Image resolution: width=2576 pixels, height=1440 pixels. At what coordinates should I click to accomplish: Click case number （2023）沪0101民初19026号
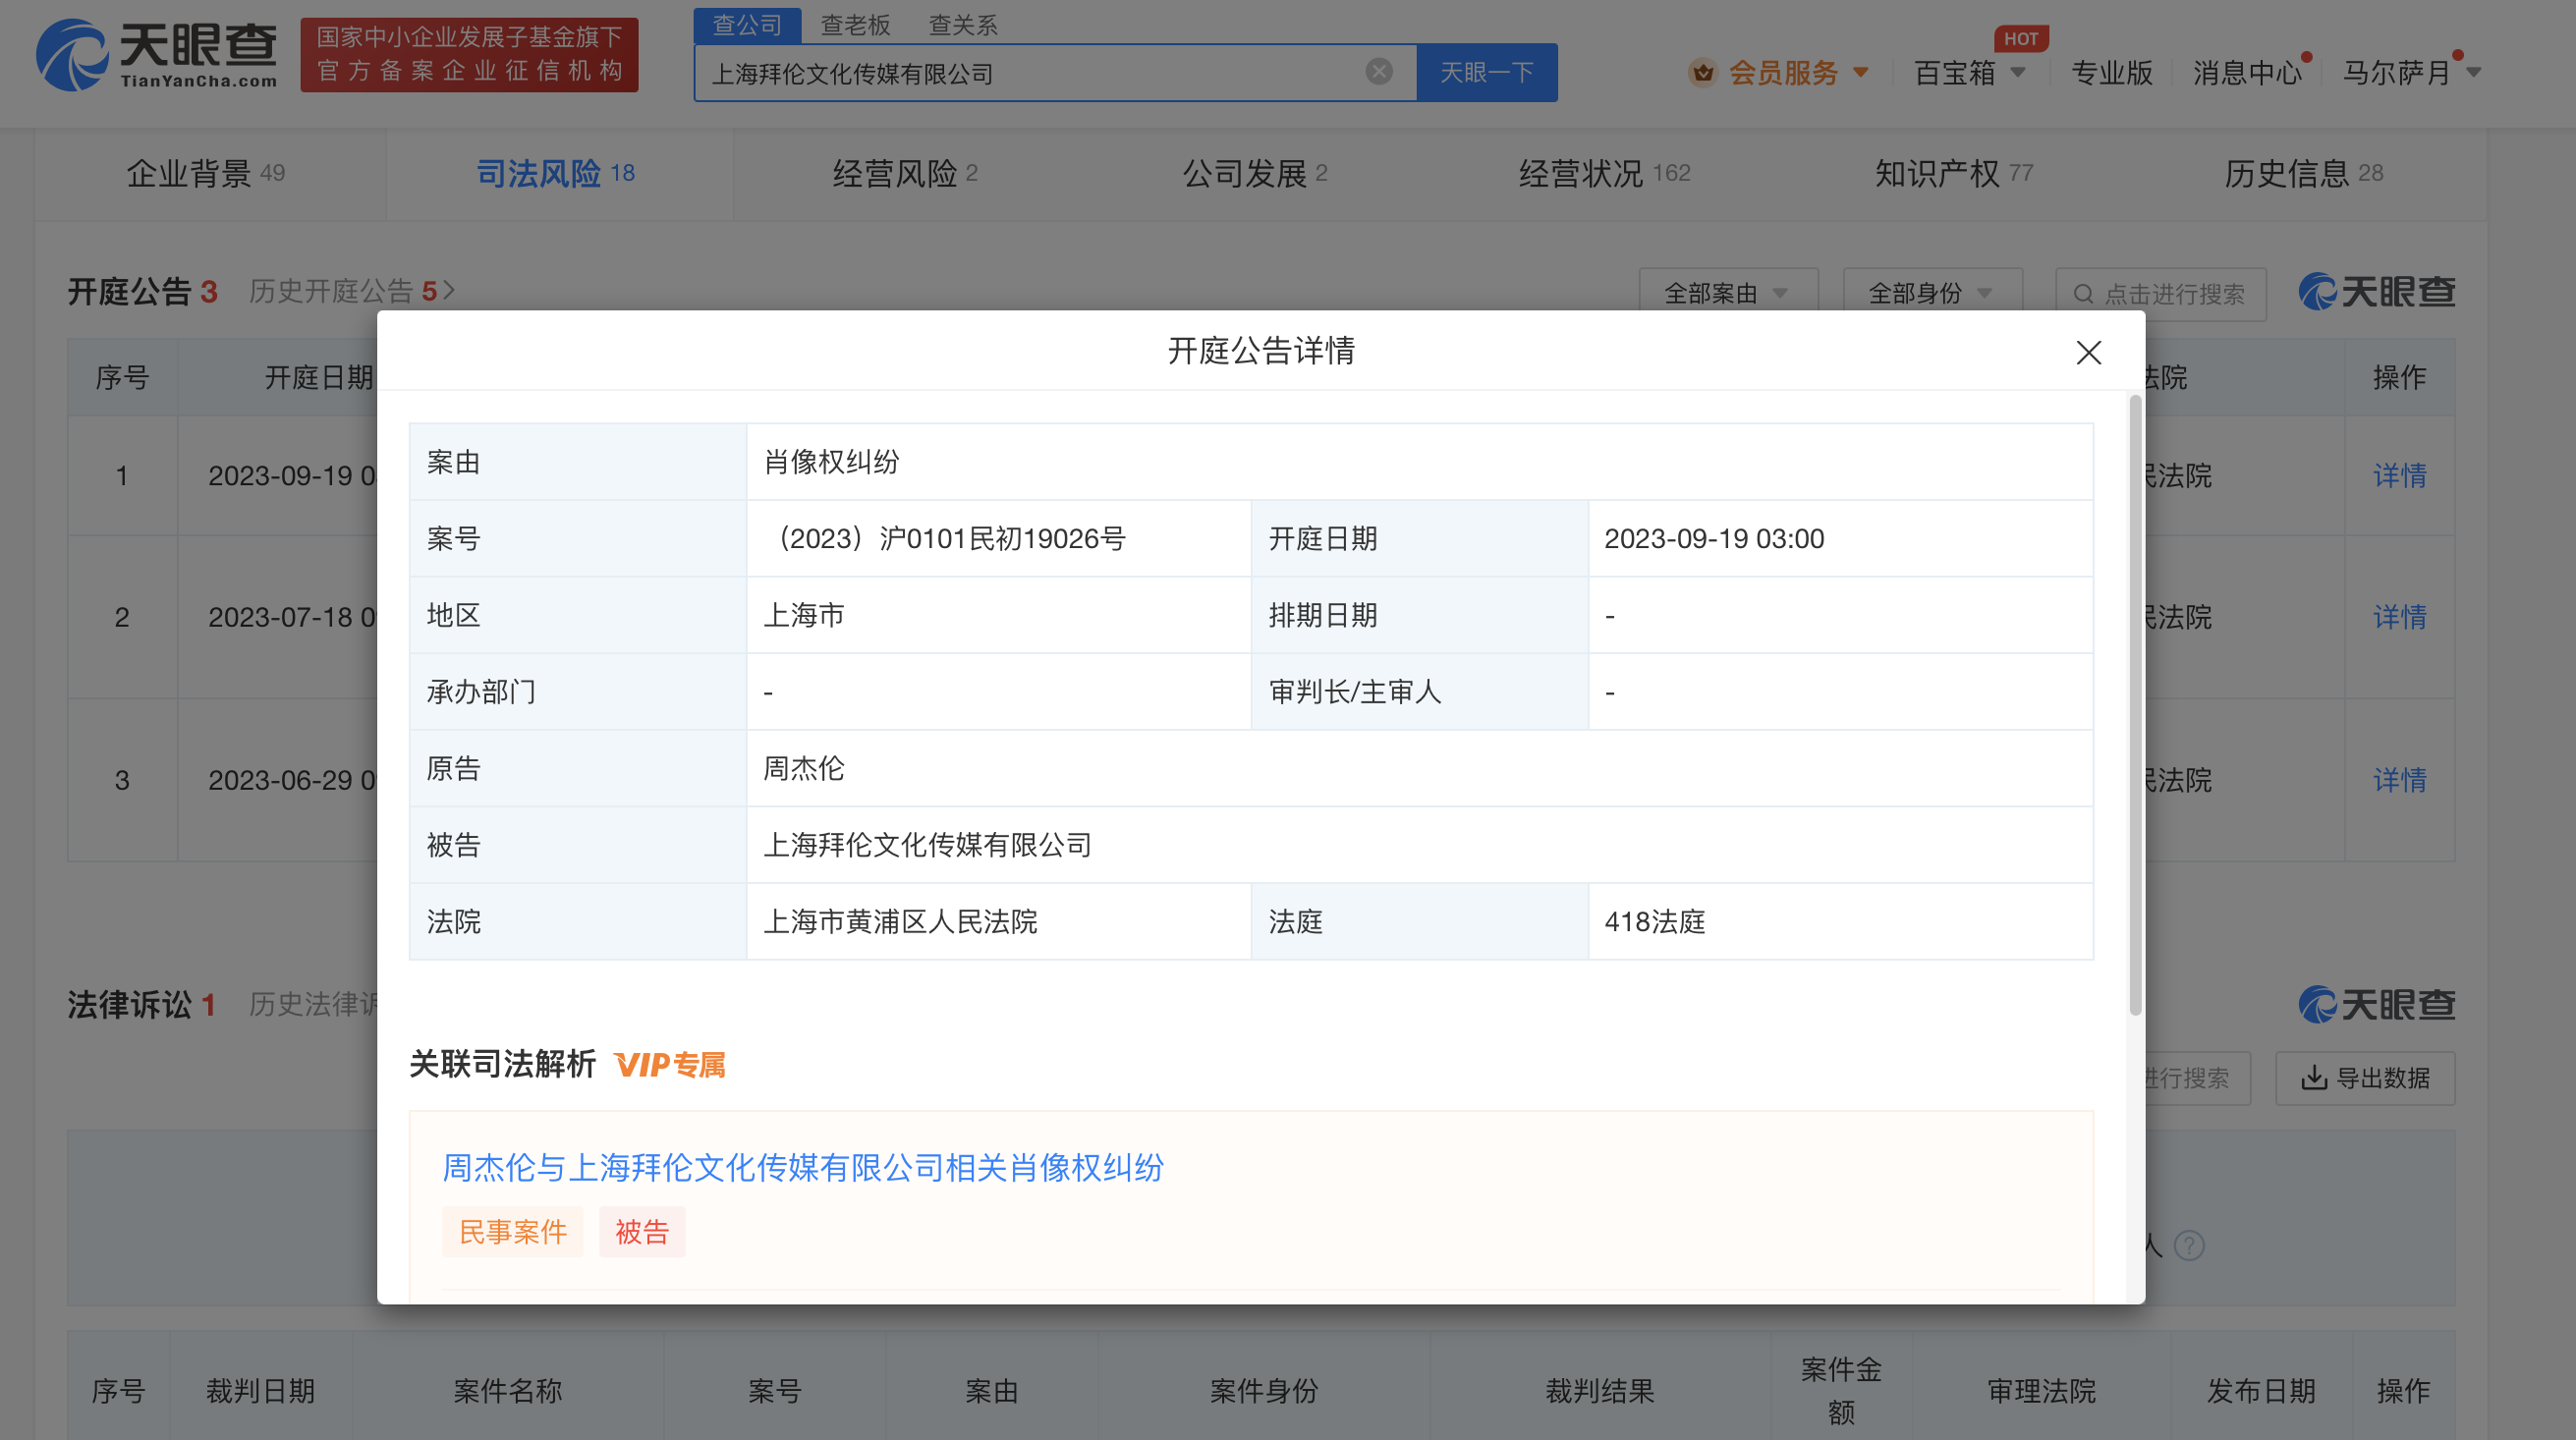coord(945,538)
